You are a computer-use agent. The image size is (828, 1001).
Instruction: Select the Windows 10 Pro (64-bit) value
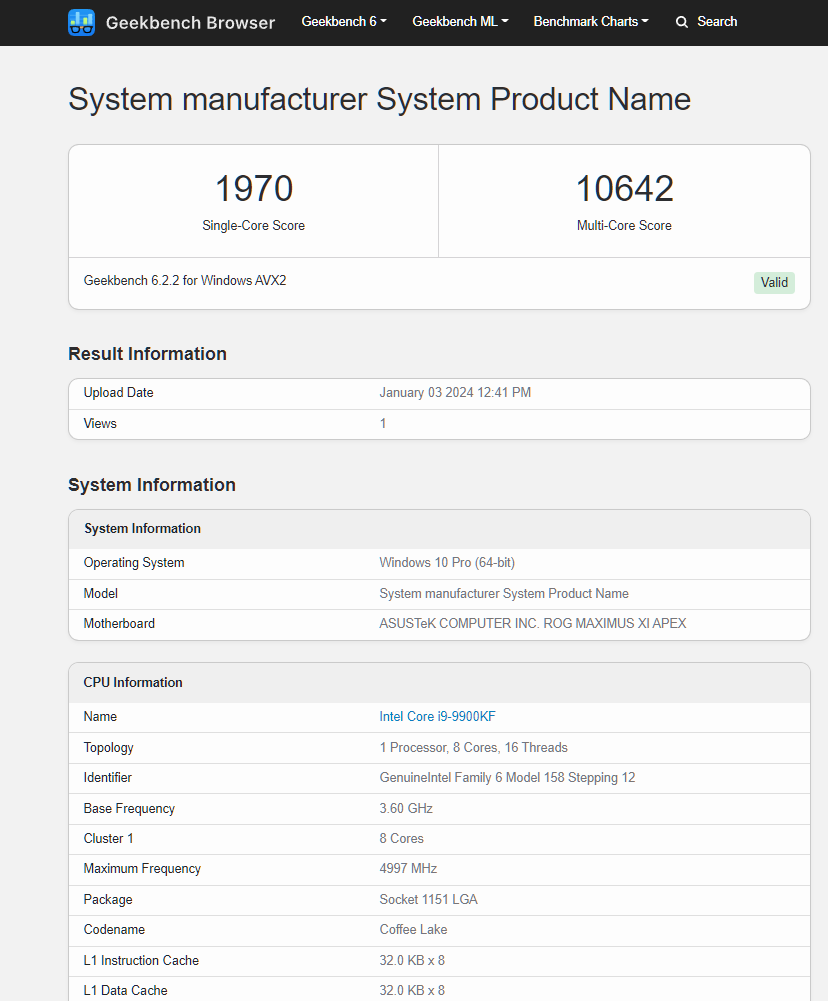(x=447, y=562)
